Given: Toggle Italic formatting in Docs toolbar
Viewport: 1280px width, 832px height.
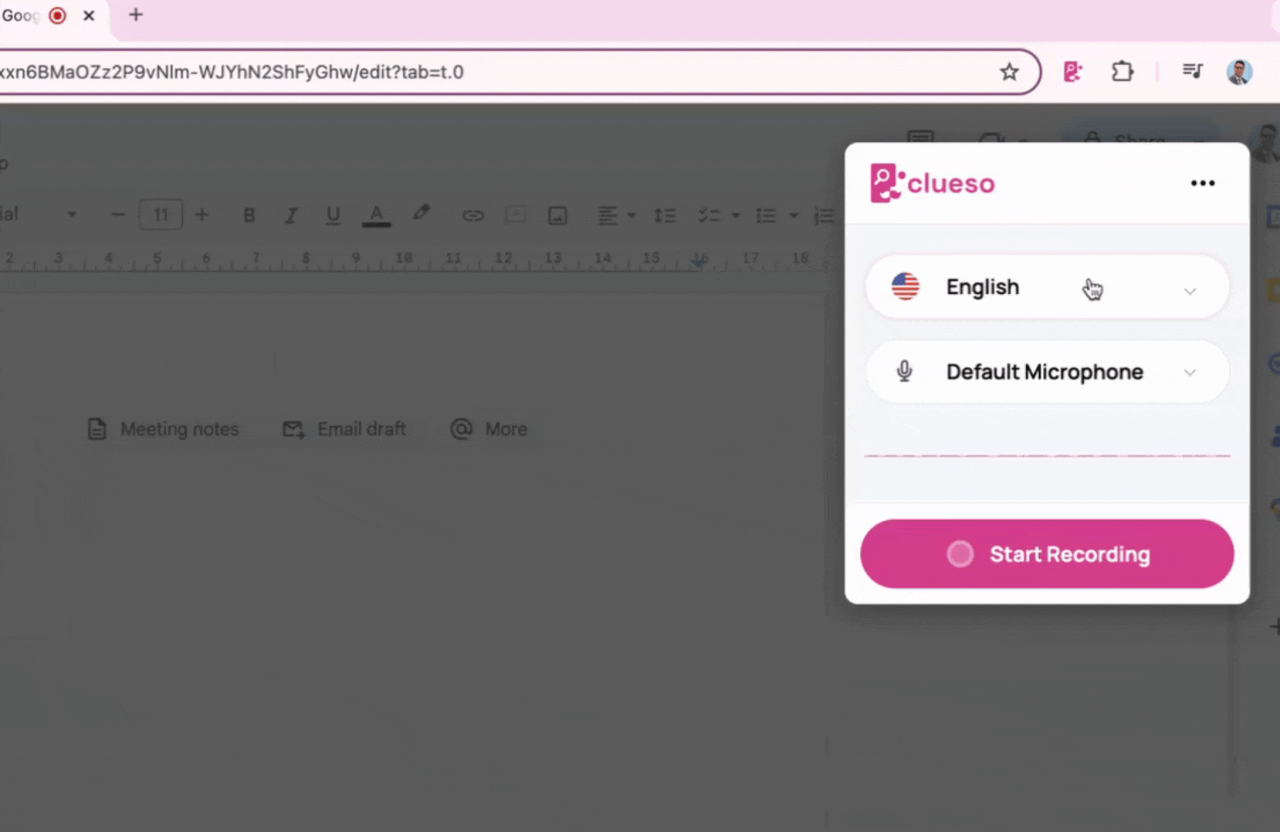Looking at the screenshot, I should [291, 215].
